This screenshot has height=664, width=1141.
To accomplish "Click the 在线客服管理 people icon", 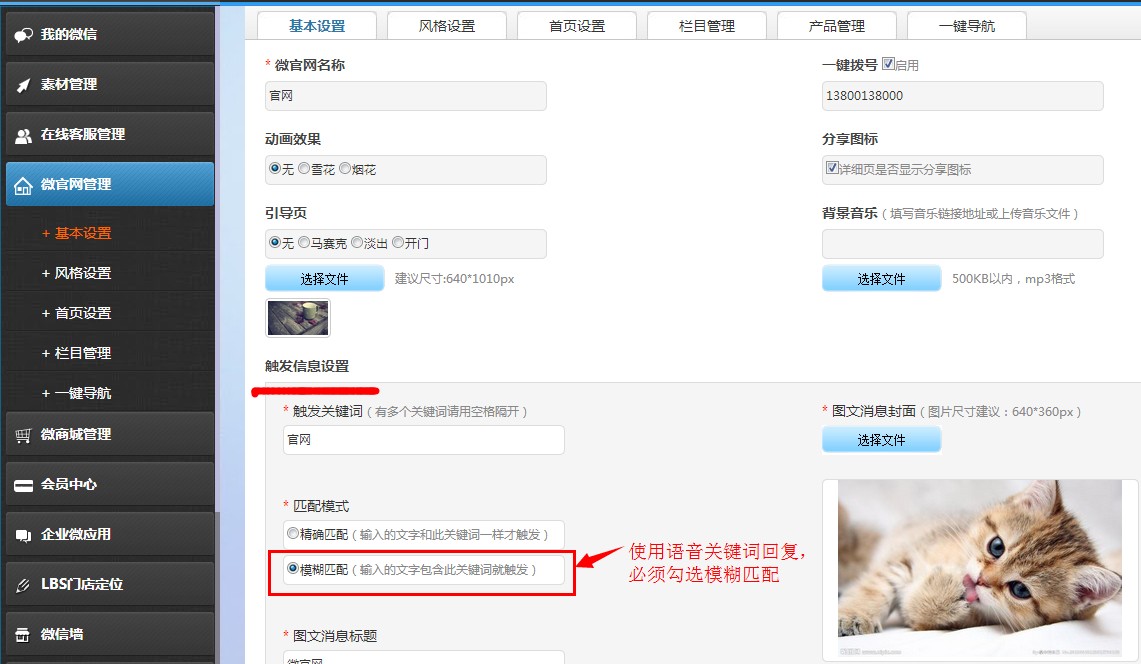I will [23, 135].
